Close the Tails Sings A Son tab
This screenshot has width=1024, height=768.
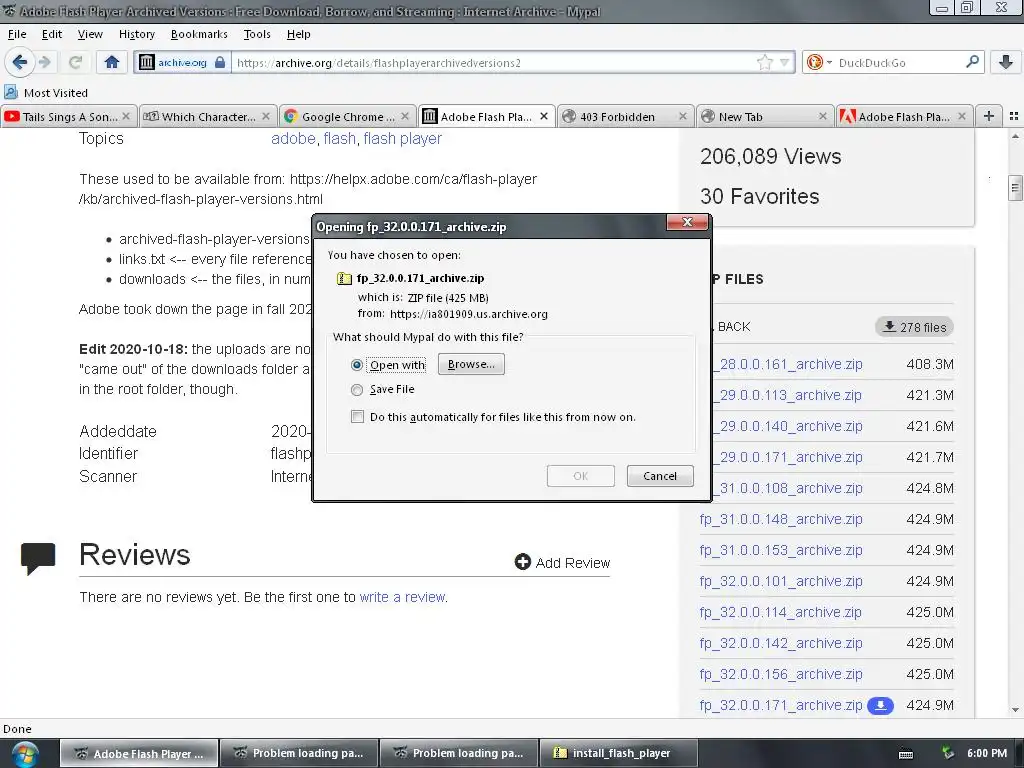126,116
